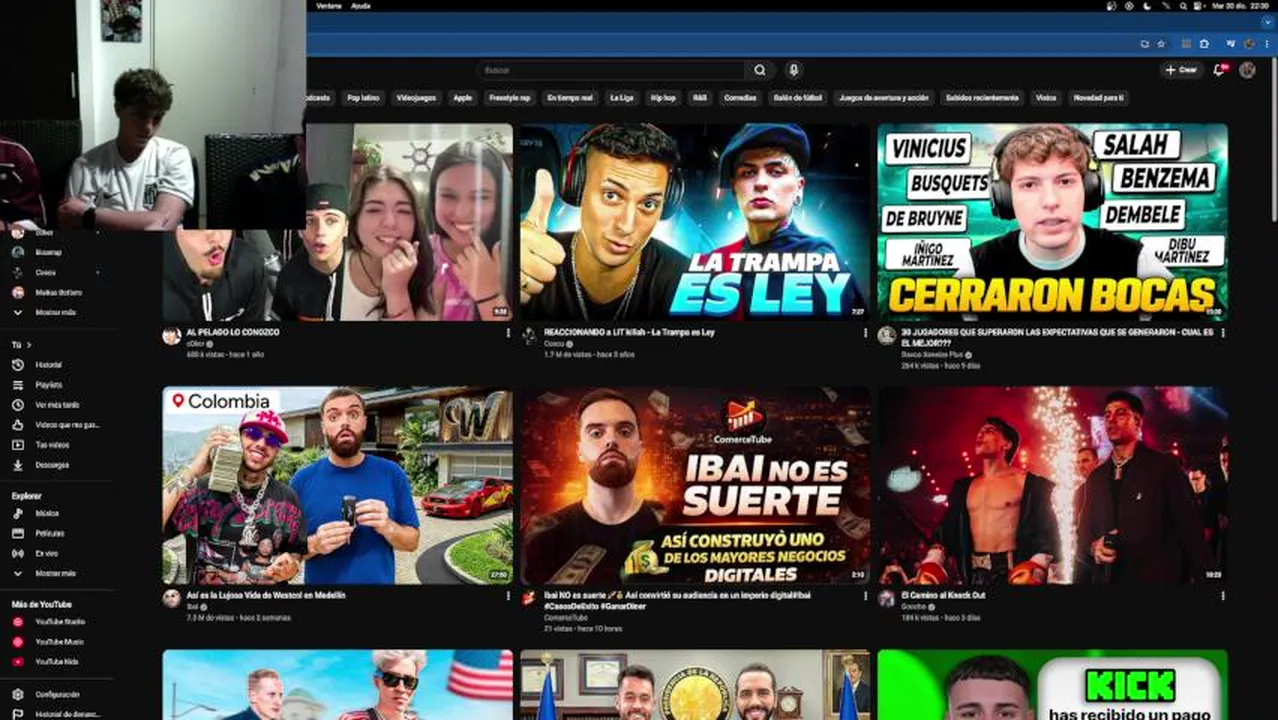Click the search magnifier button

click(760, 70)
